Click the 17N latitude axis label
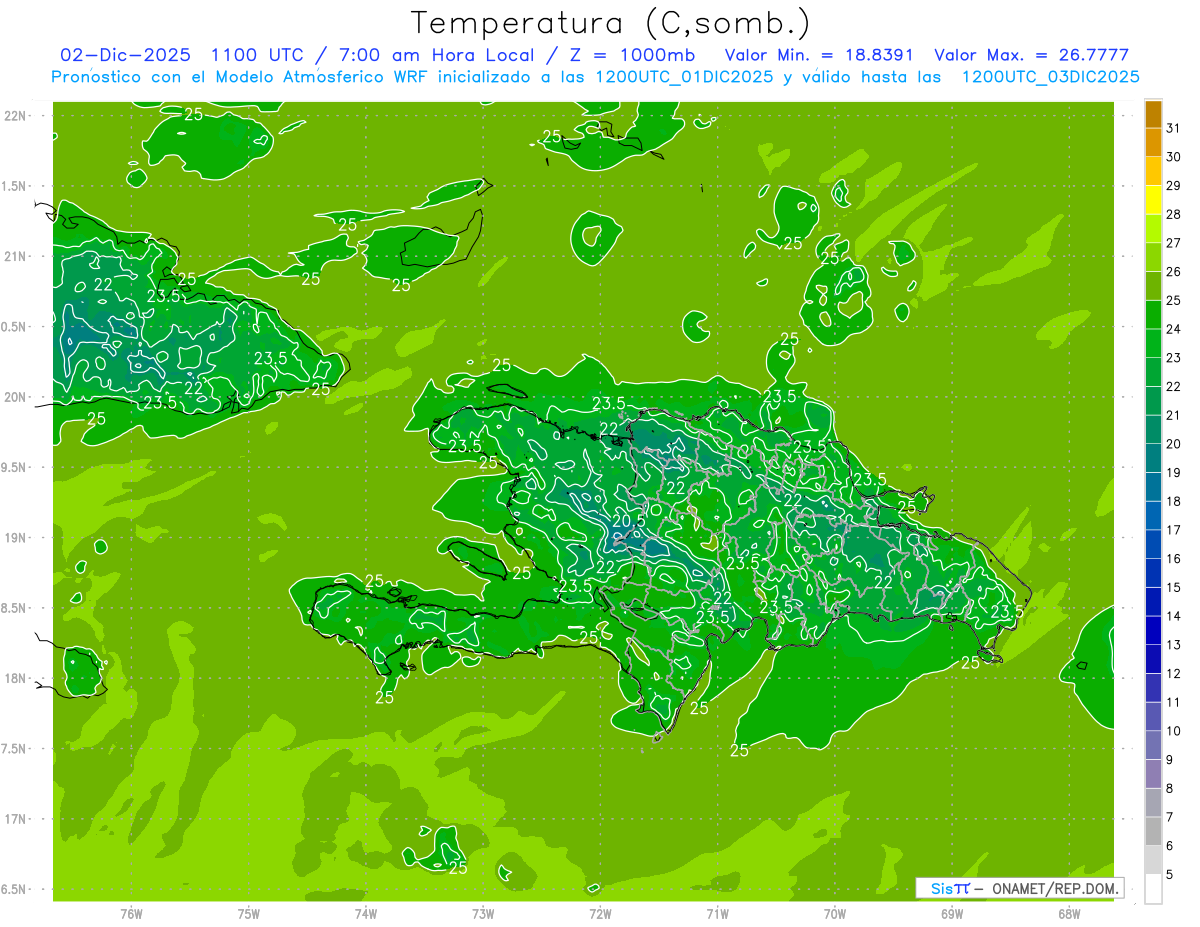The width and height of the screenshot is (1200, 927). [x=16, y=819]
